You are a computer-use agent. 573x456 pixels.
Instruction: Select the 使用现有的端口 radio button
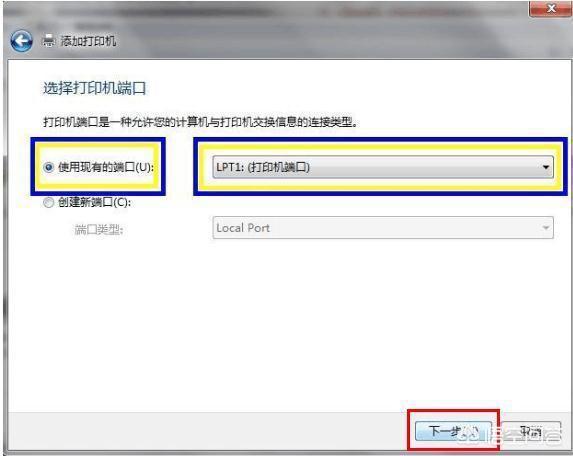click(x=48, y=167)
